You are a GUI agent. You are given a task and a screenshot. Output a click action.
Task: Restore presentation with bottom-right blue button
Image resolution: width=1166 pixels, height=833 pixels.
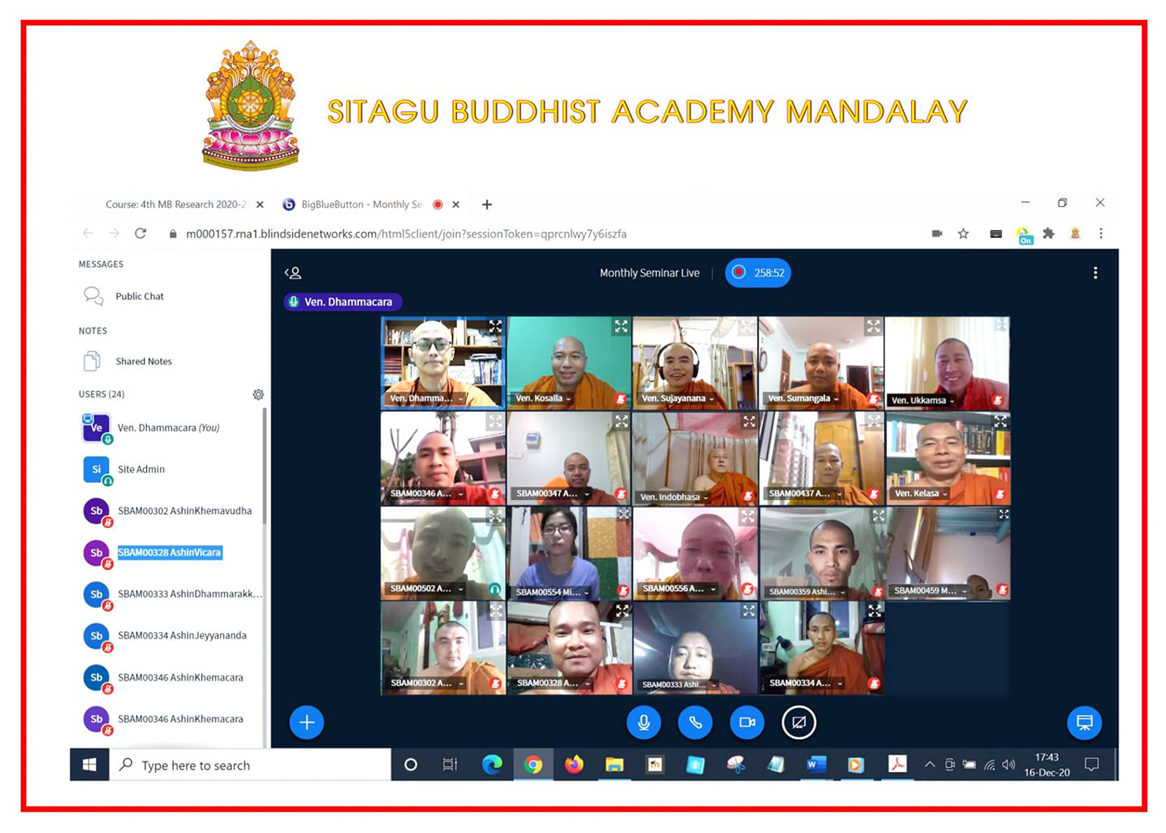1084,722
